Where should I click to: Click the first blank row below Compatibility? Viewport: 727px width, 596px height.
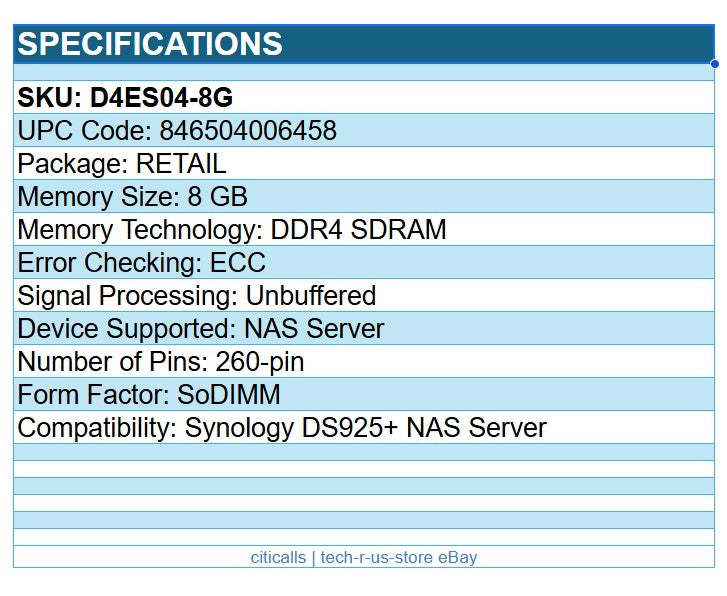click(364, 452)
